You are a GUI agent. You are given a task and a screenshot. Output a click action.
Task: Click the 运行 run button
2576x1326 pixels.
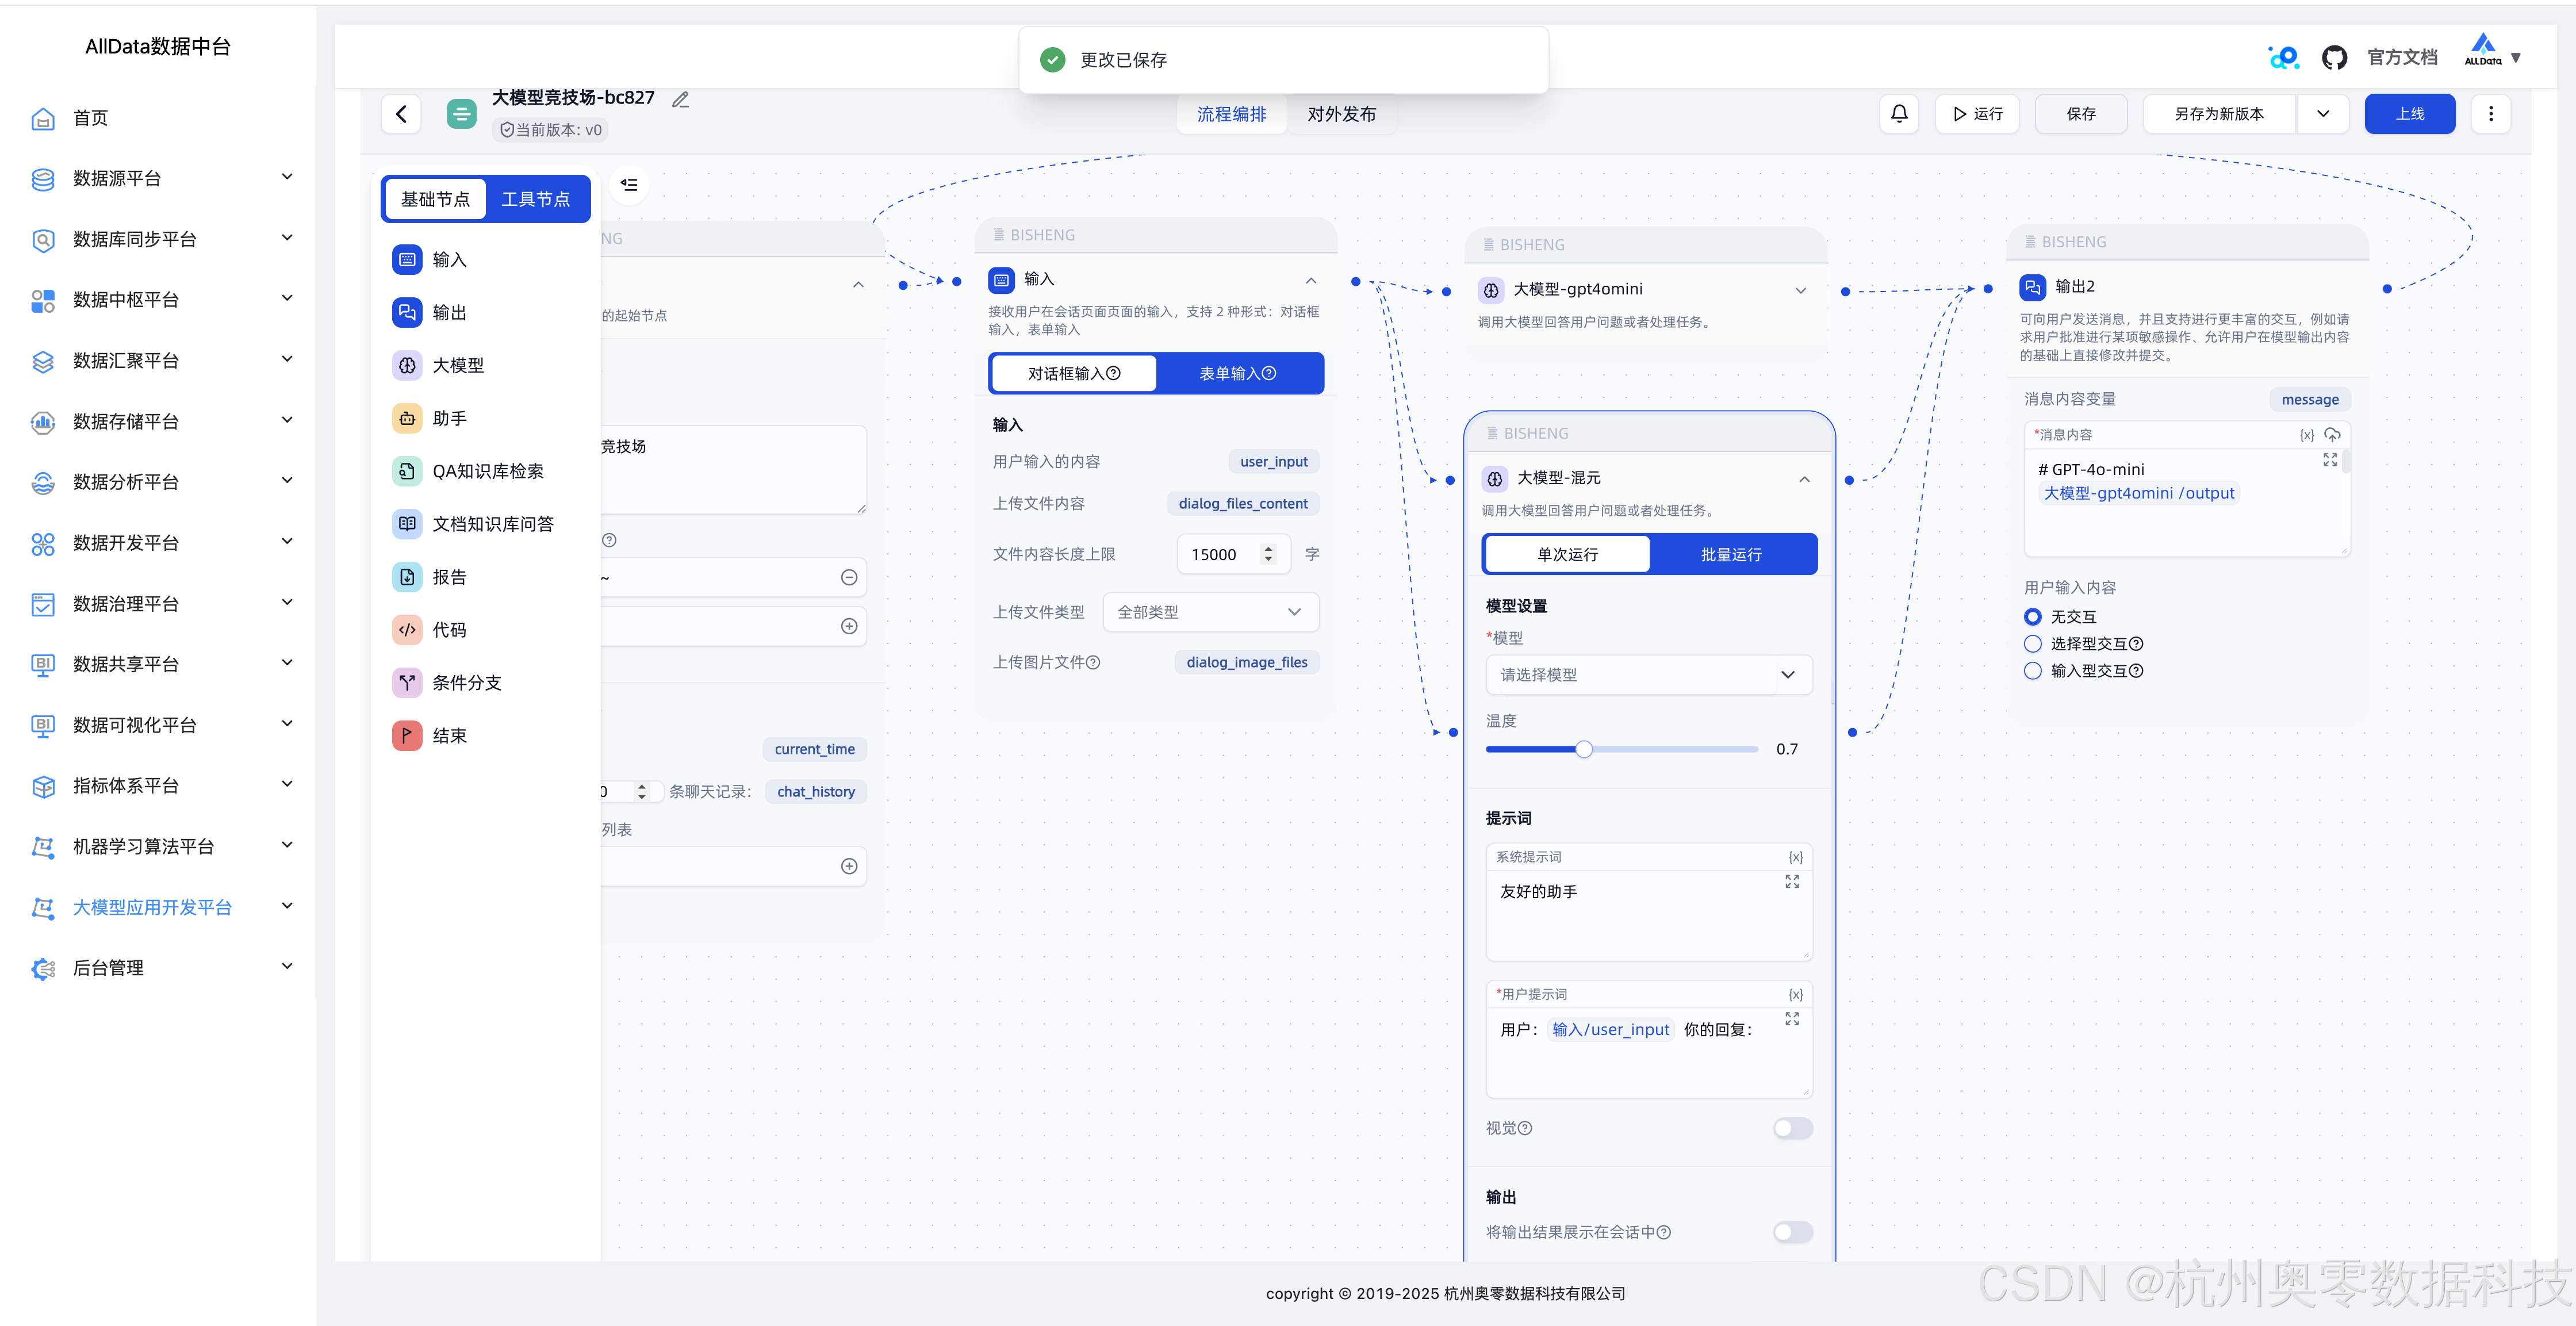coord(1977,114)
